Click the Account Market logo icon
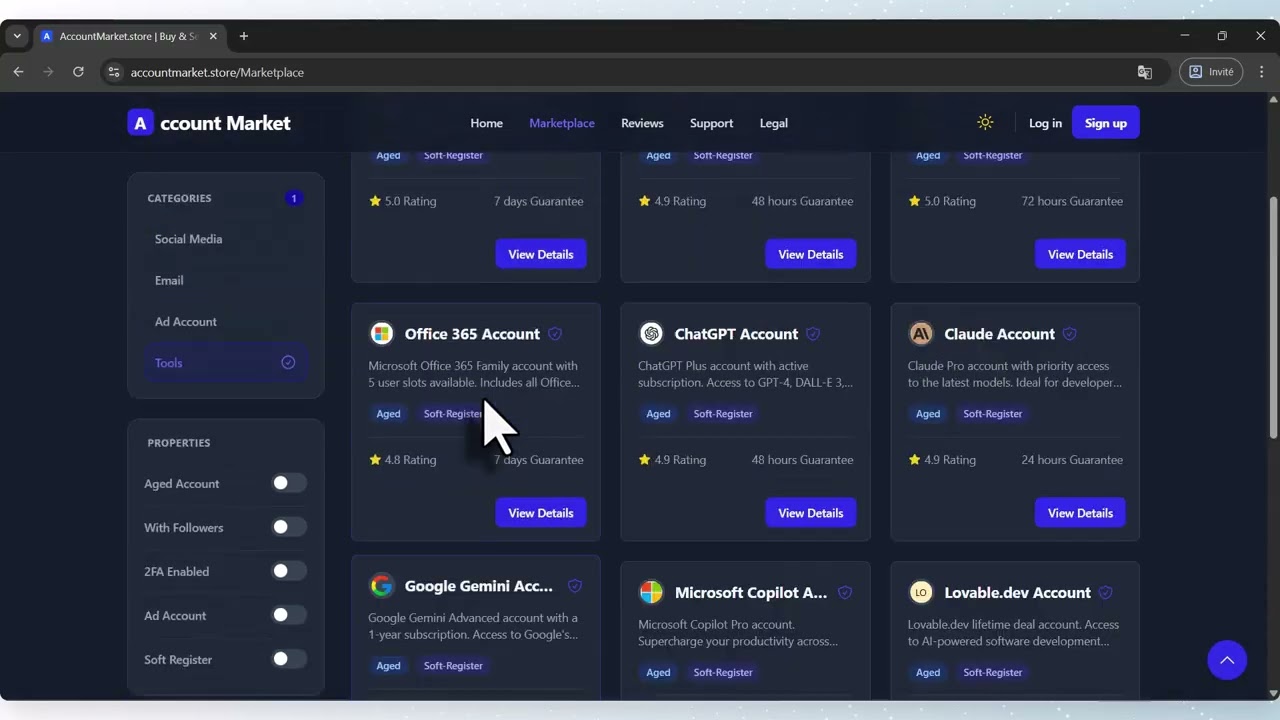 point(140,123)
